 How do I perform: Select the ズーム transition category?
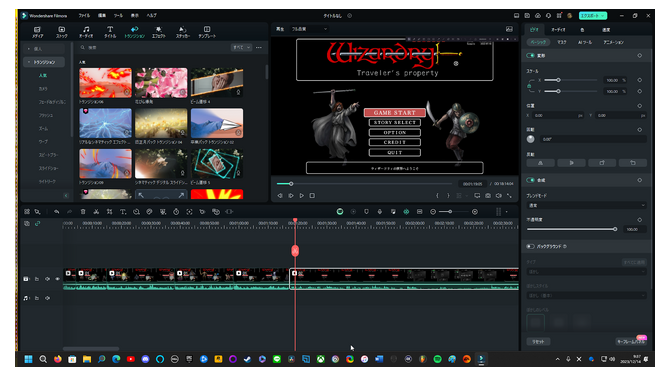coord(43,128)
